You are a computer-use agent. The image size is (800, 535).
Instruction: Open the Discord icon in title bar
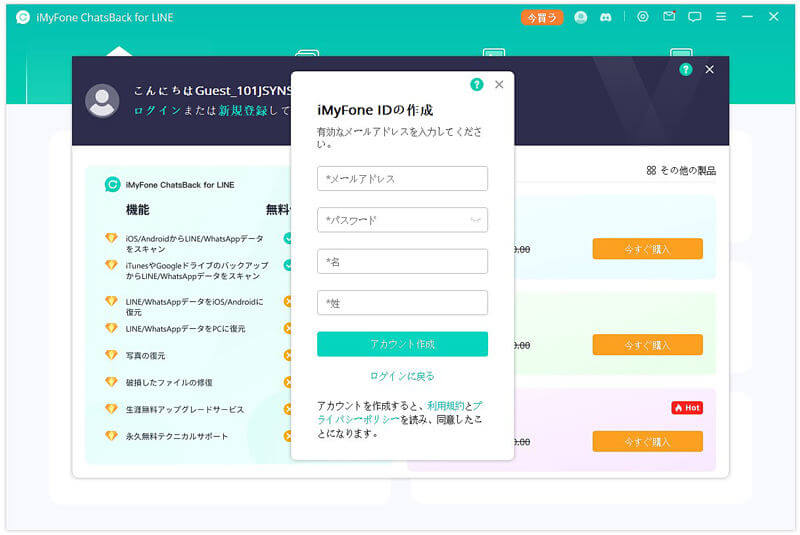pyautogui.click(x=606, y=17)
